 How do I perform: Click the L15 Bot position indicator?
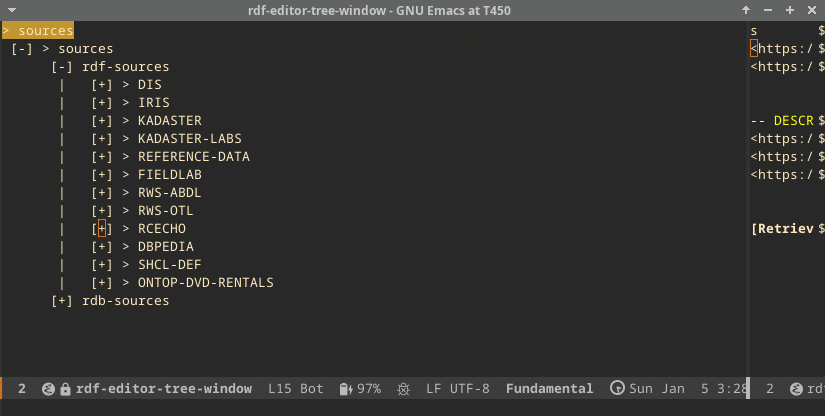click(x=296, y=388)
